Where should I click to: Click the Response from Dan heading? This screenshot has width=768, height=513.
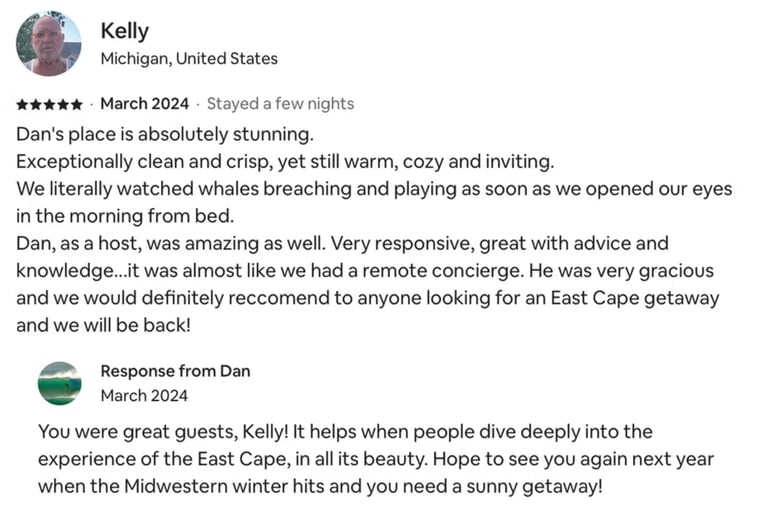(175, 371)
